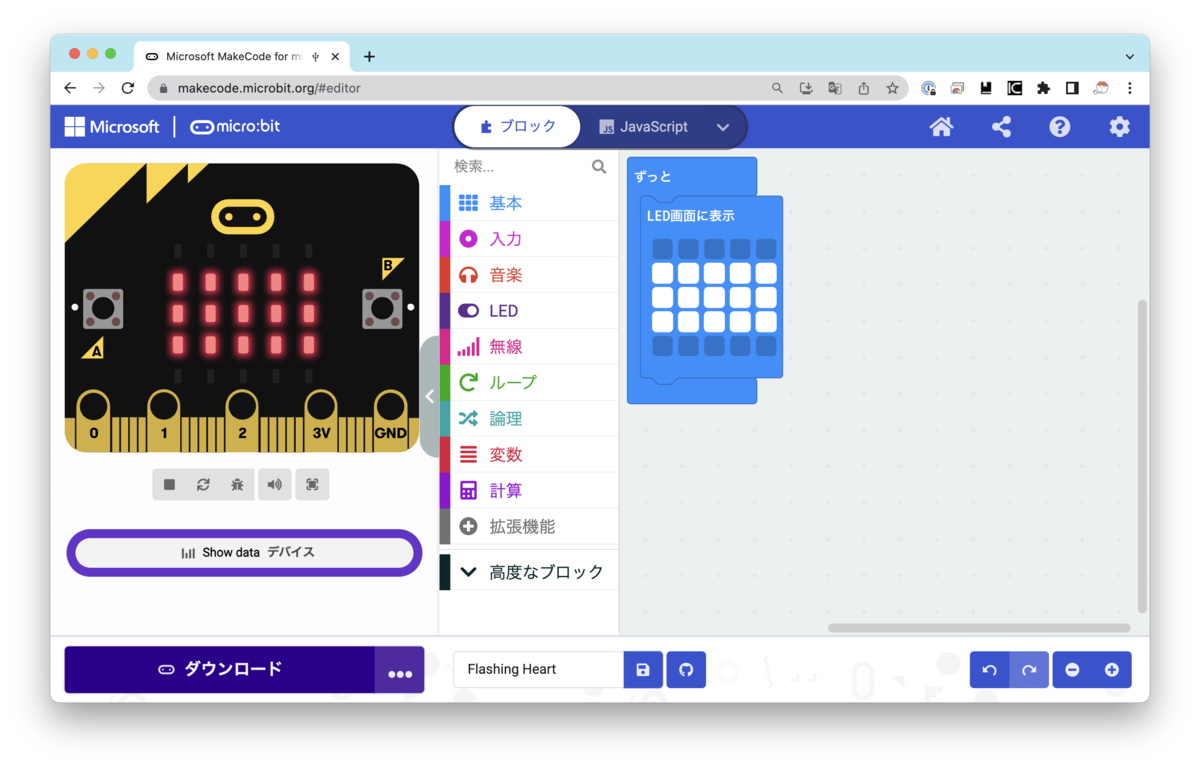Viewport: 1200px width, 769px height.
Task: Launch the debugger via the bug icon
Action: click(x=238, y=484)
